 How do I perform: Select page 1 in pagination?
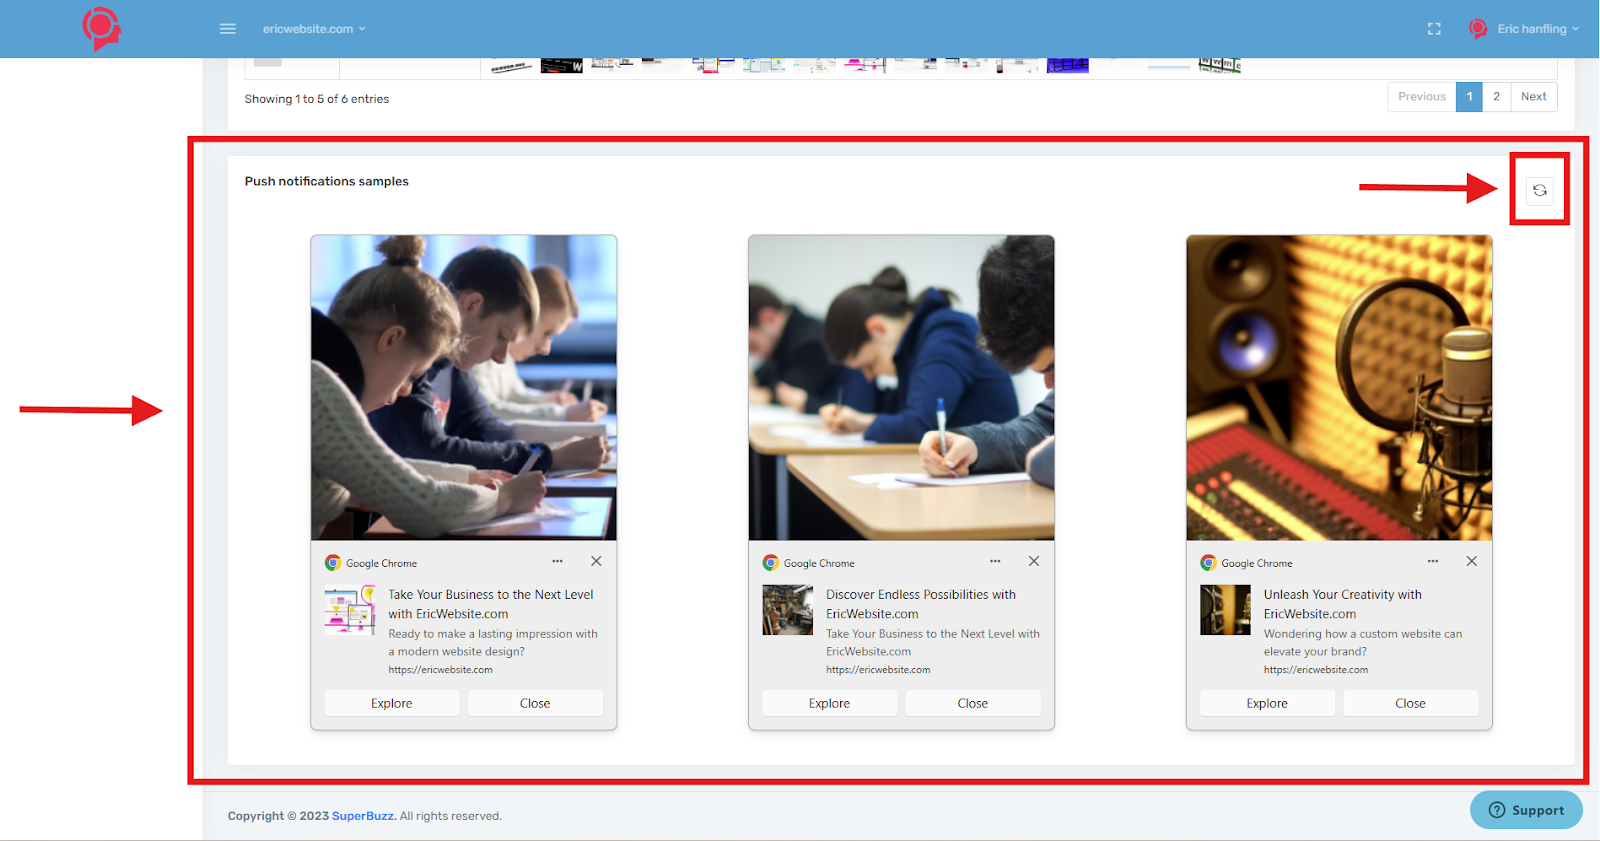pyautogui.click(x=1470, y=97)
